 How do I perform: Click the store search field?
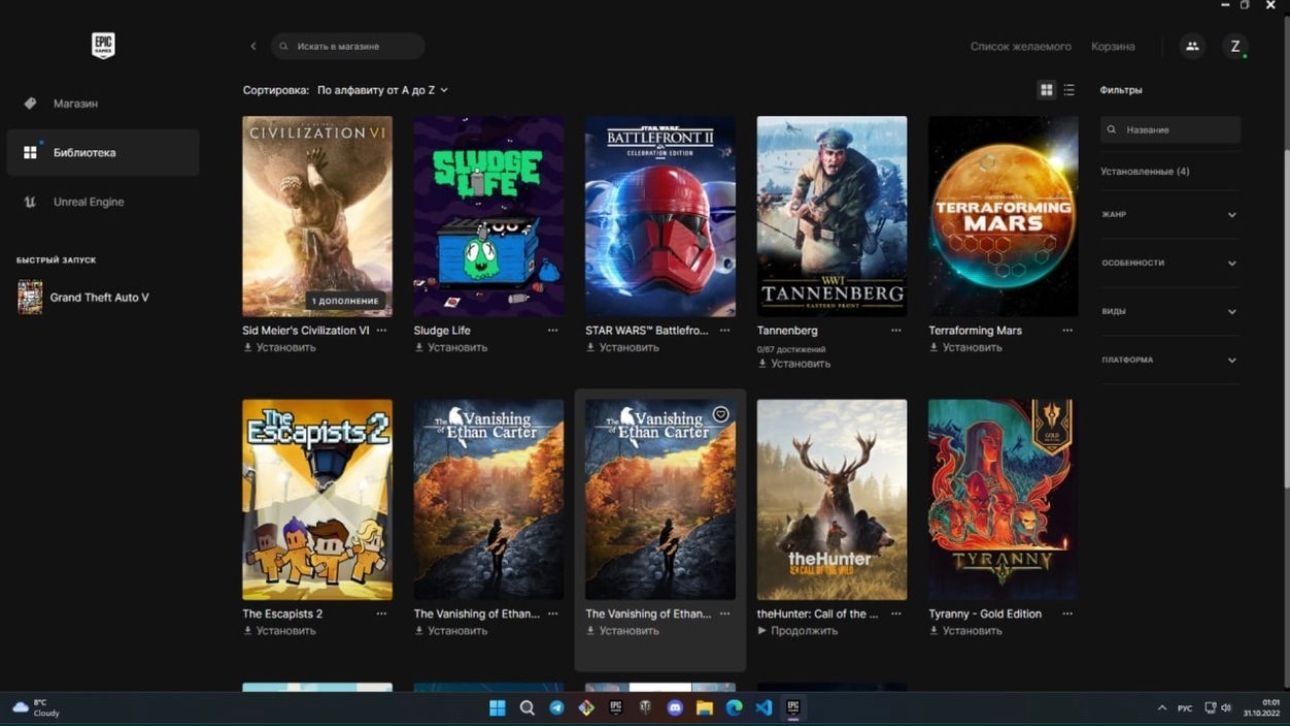click(x=348, y=46)
